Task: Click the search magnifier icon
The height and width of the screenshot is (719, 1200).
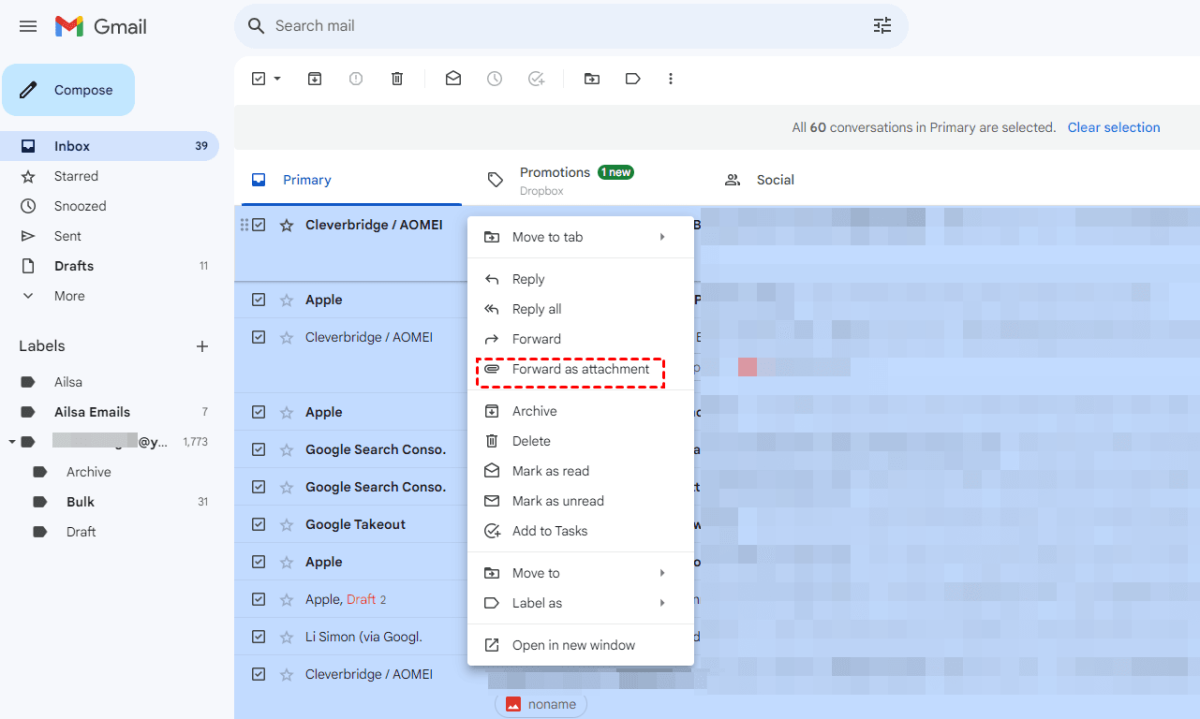Action: click(x=256, y=26)
